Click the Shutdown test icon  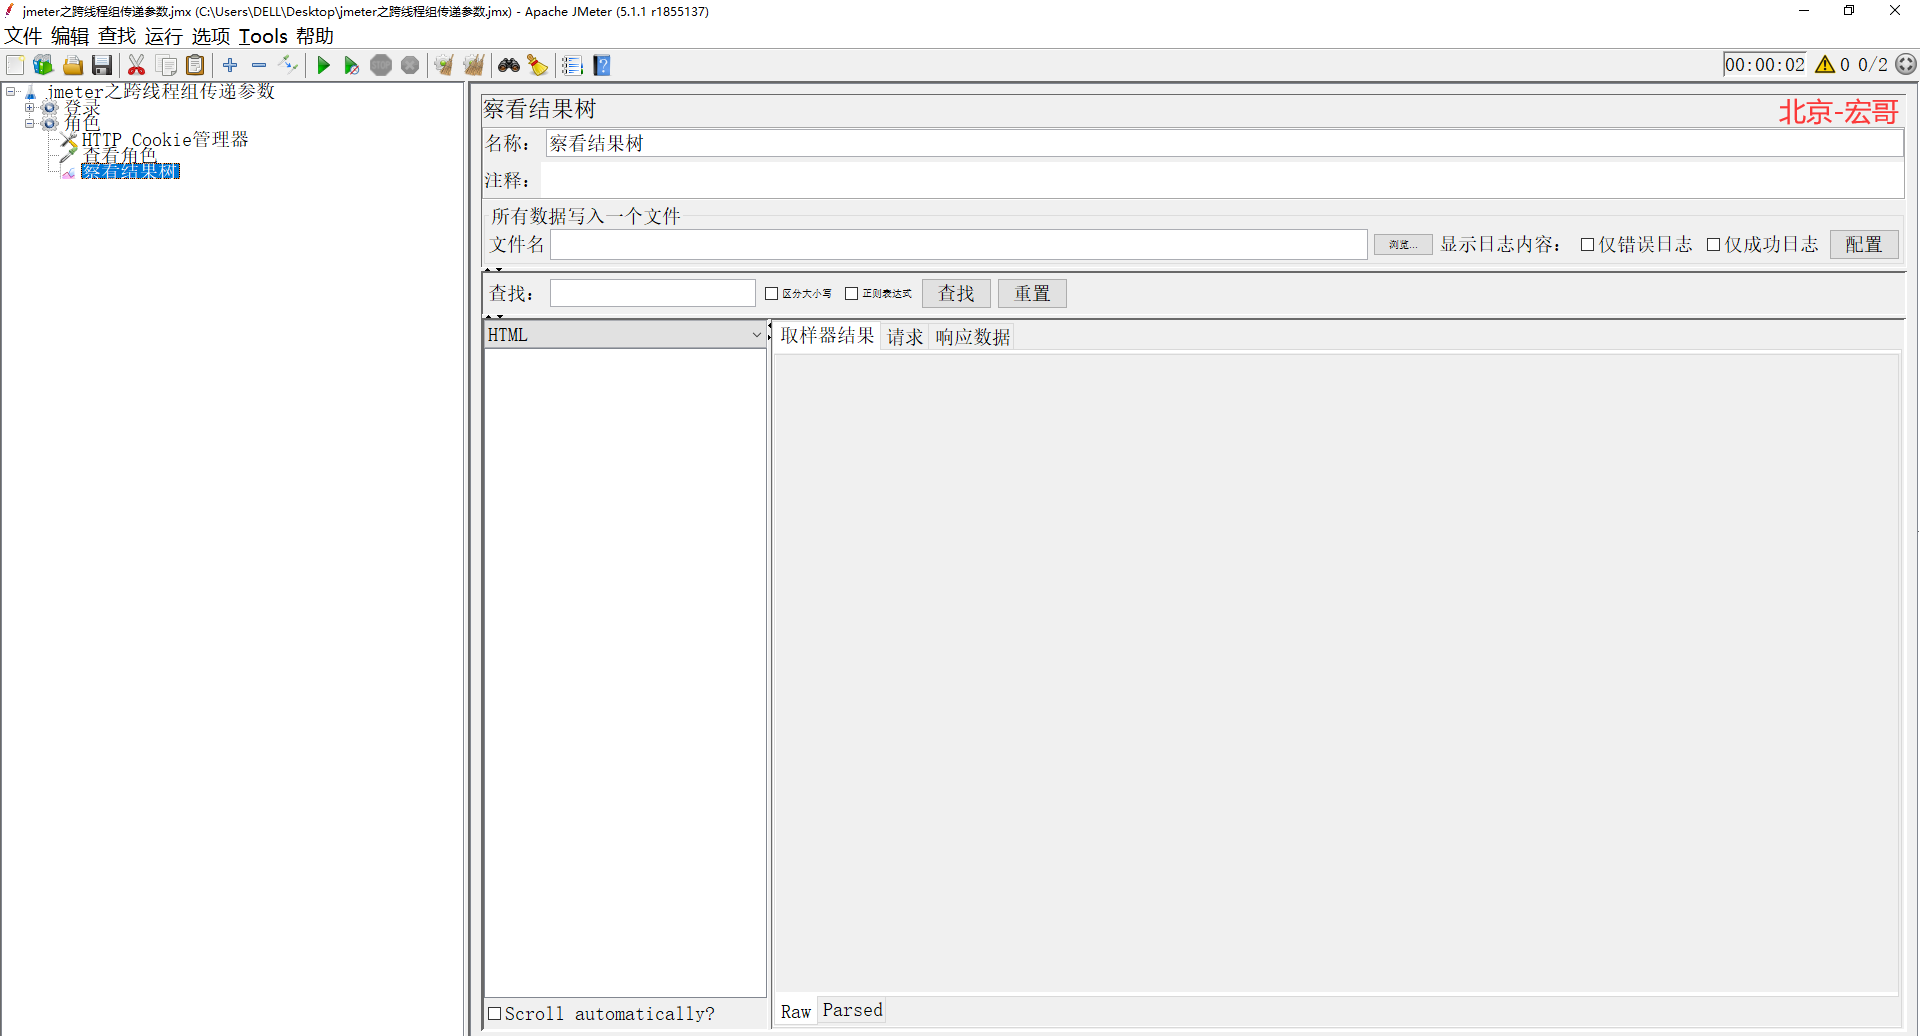[x=410, y=65]
